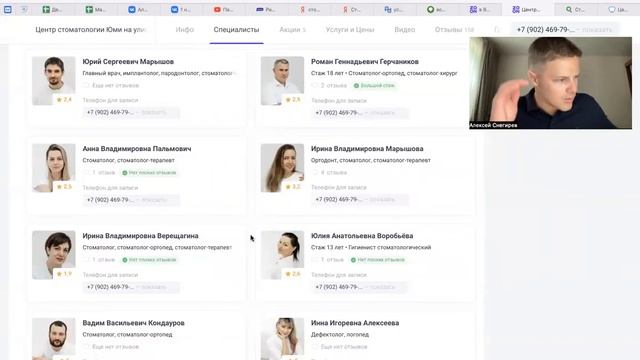
Task: Click "Стаж 13 лет" text on Воробьёва card
Action: click(x=327, y=247)
